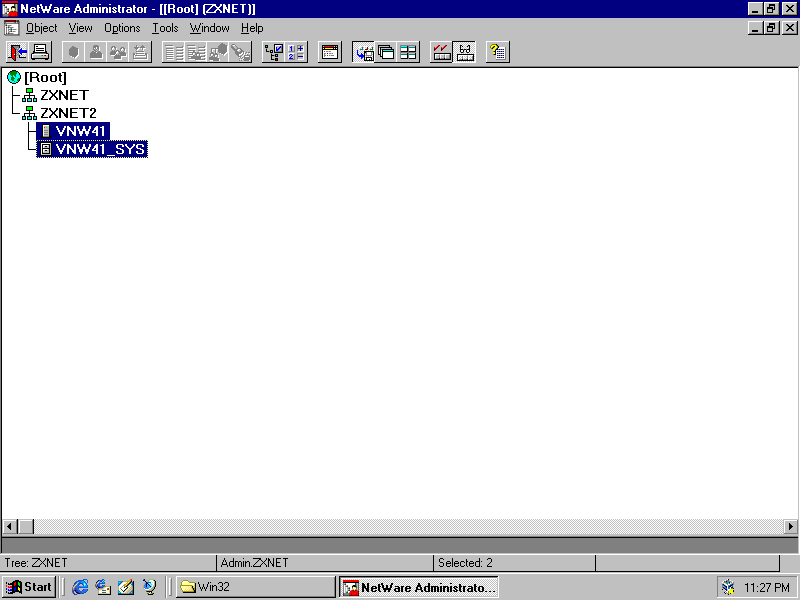The height and width of the screenshot is (600, 800).
Task: Open the Tools menu
Action: pyautogui.click(x=165, y=28)
